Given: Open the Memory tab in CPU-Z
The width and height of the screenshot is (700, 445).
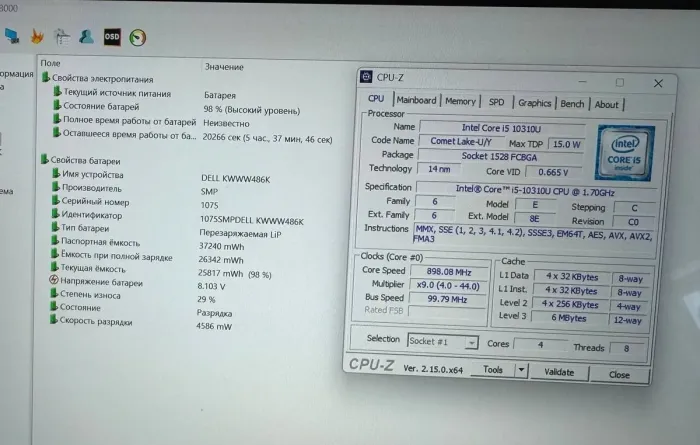Looking at the screenshot, I should coord(460,101).
